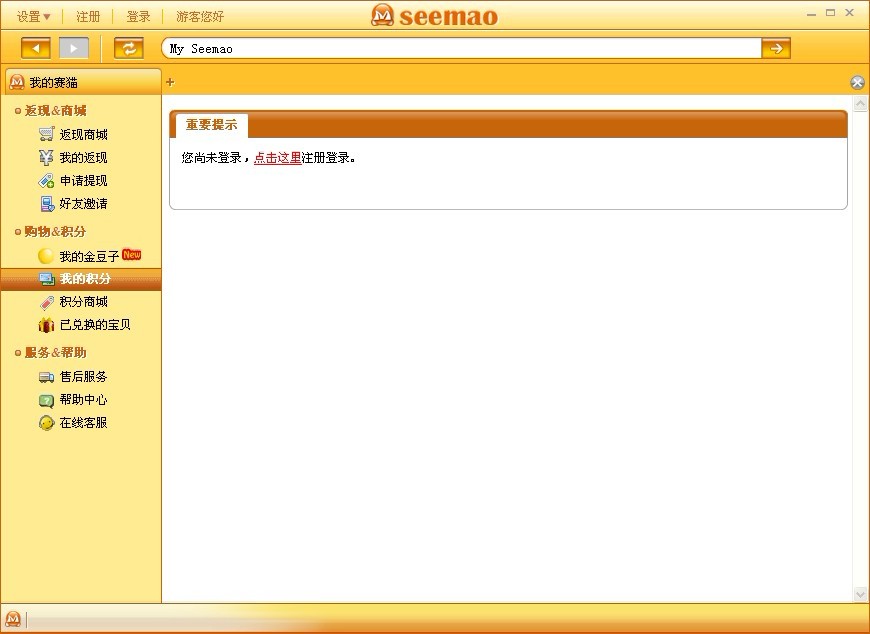Open 好友邀请 in the sidebar
870x634 pixels.
tap(83, 204)
